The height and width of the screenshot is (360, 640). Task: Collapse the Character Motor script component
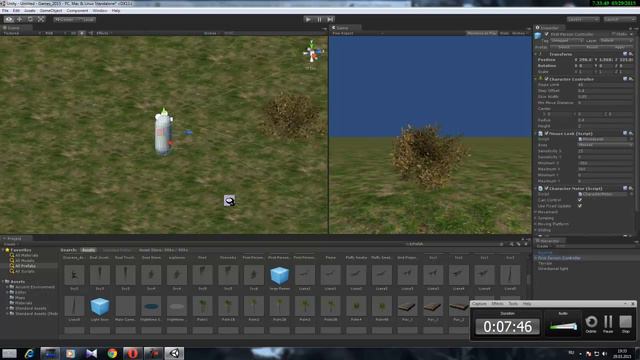536,189
